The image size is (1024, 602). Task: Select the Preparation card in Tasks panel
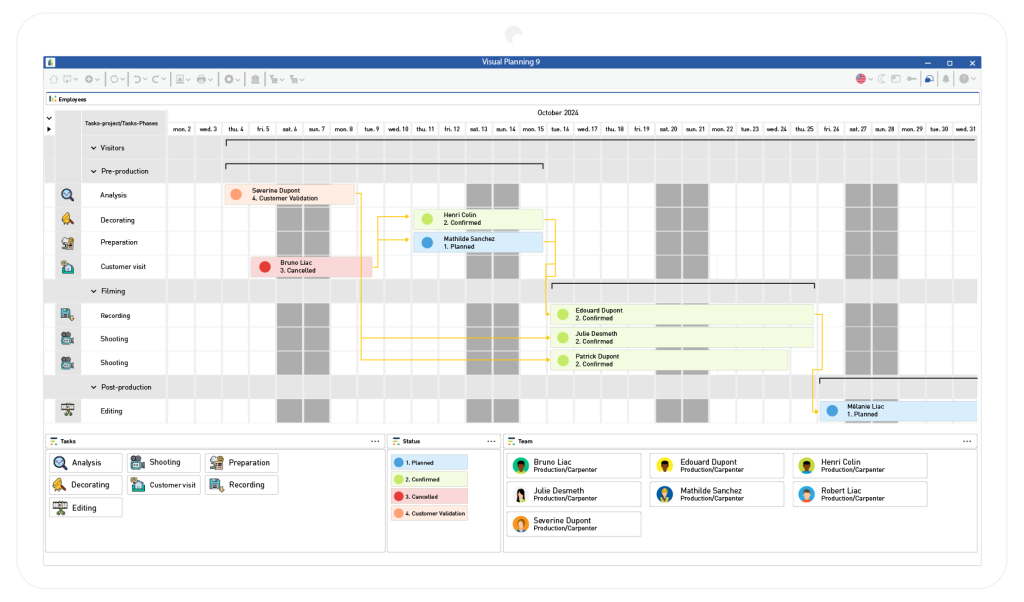coord(242,462)
